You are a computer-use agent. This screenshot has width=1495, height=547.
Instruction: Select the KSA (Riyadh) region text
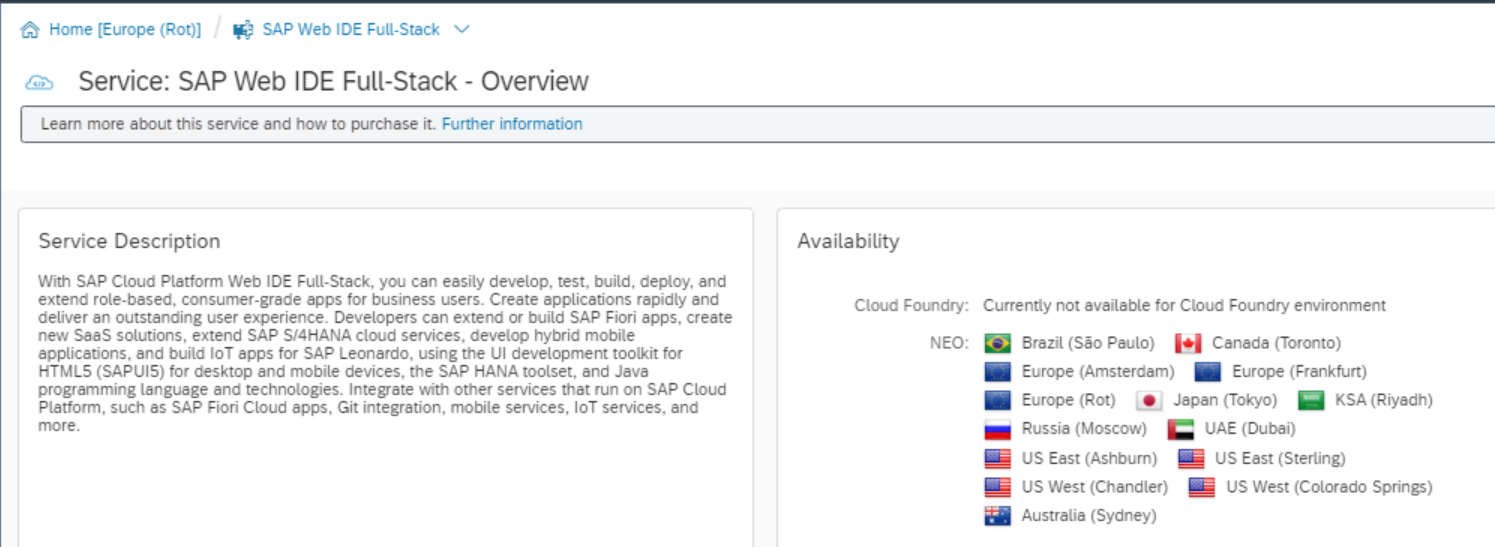(x=1384, y=400)
